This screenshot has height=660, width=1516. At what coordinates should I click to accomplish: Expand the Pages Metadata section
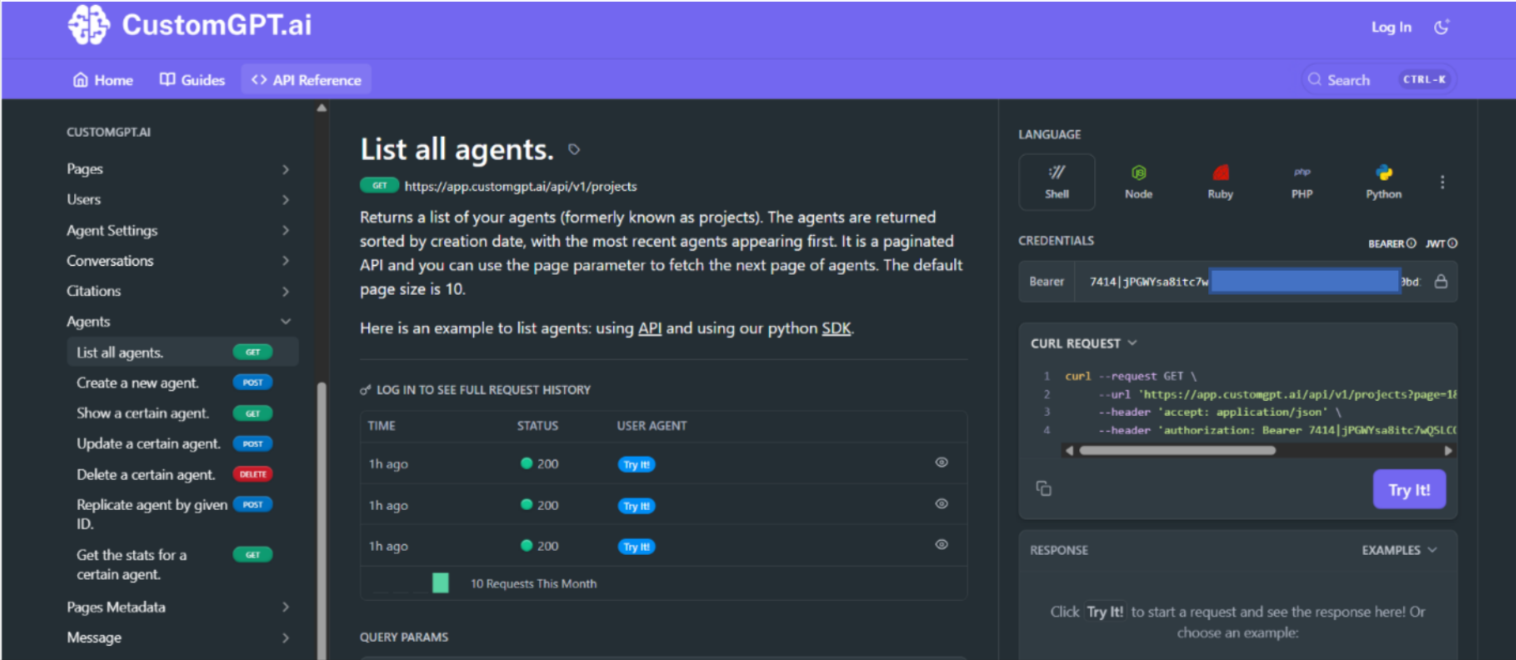[178, 607]
